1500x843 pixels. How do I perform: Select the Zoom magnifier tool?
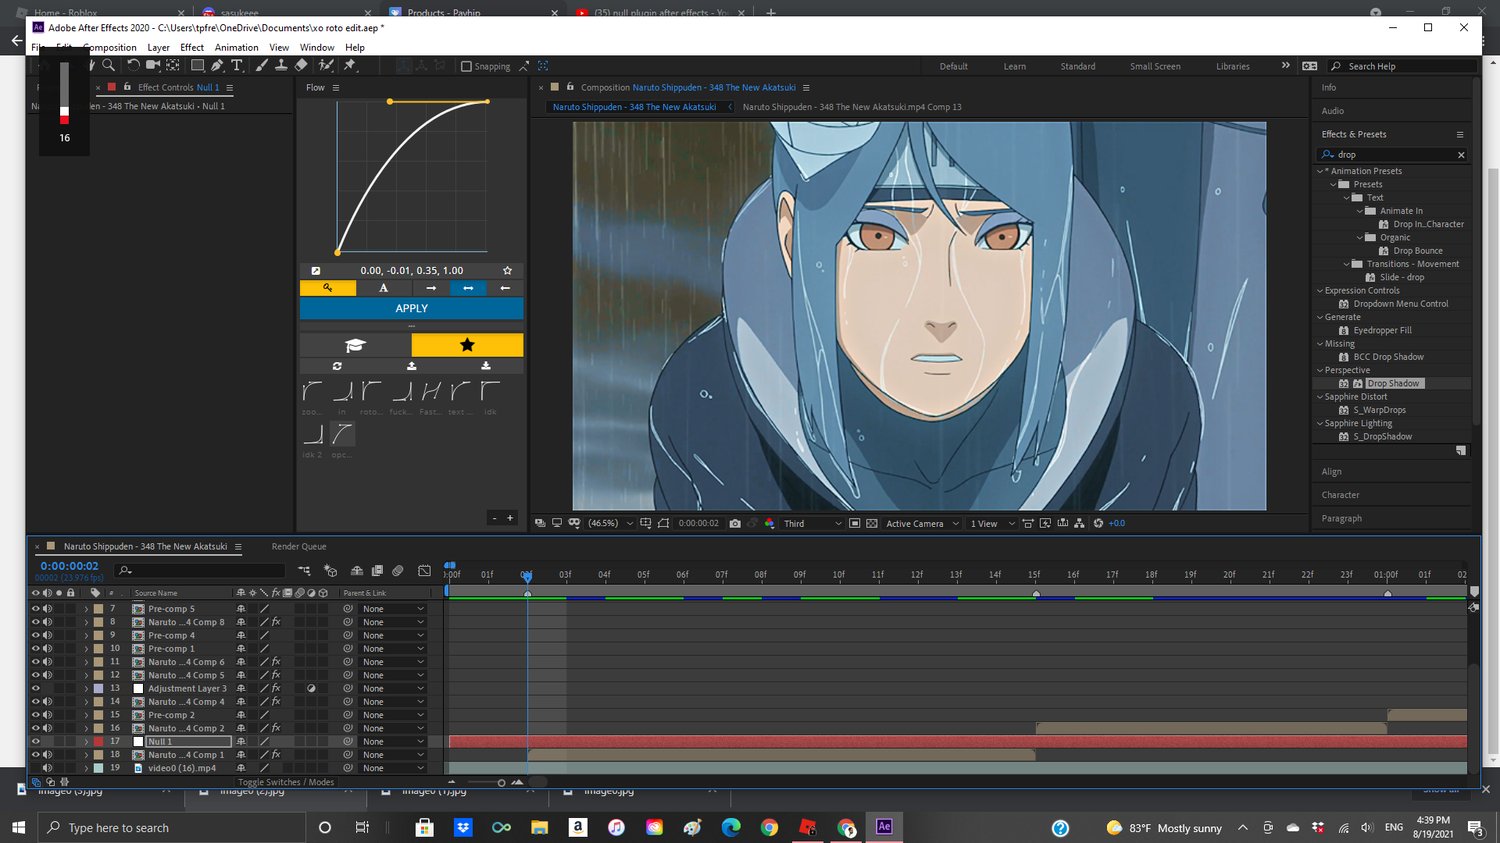tap(108, 65)
